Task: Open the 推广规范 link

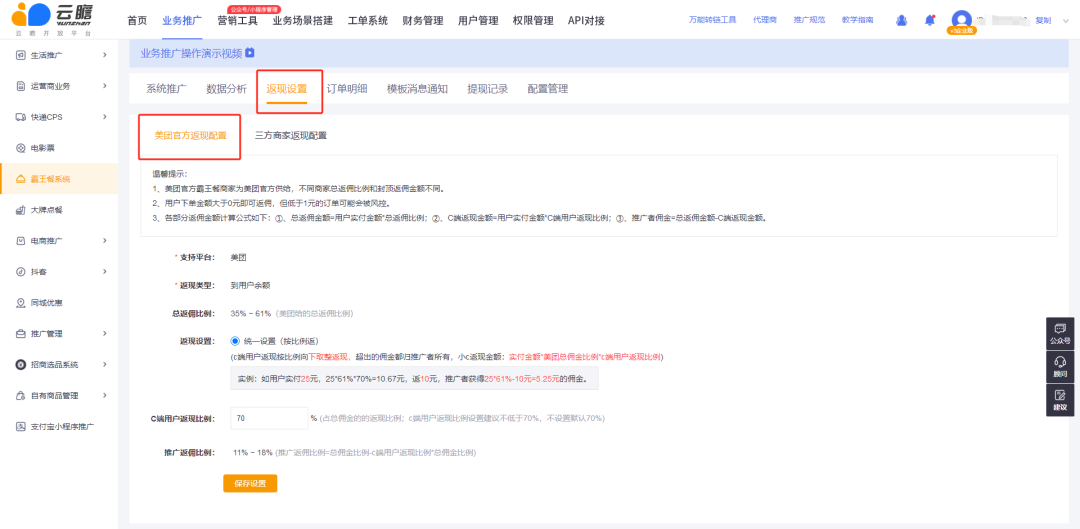Action: pyautogui.click(x=809, y=20)
